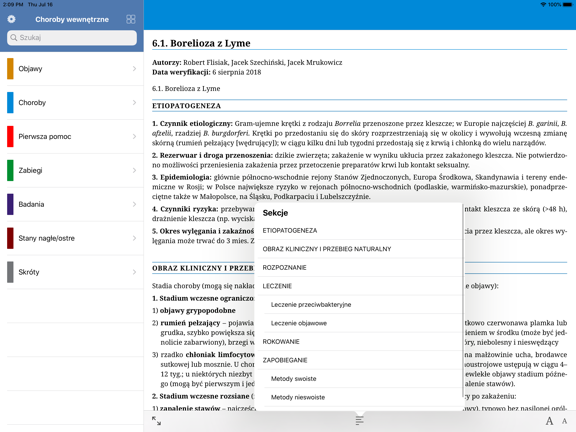This screenshot has width=576, height=432.
Task: Tap the magnifier icon in search field
Action: click(14, 37)
